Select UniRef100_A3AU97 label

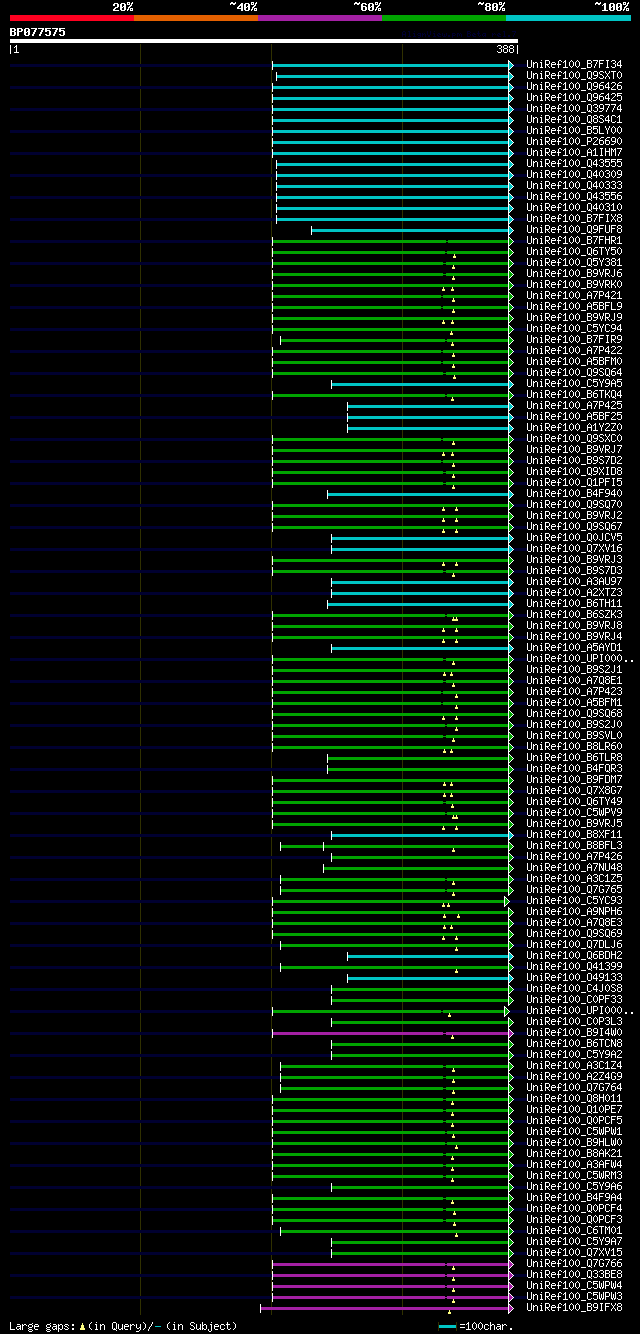coord(574,582)
